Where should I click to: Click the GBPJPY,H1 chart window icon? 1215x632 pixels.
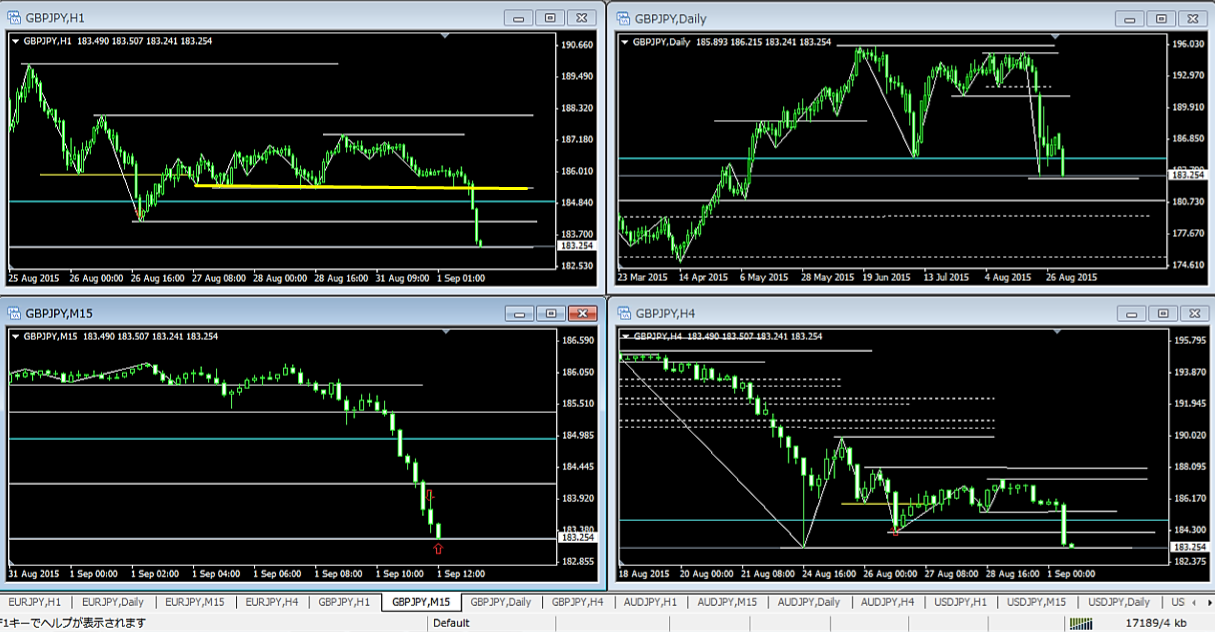pyautogui.click(x=13, y=17)
